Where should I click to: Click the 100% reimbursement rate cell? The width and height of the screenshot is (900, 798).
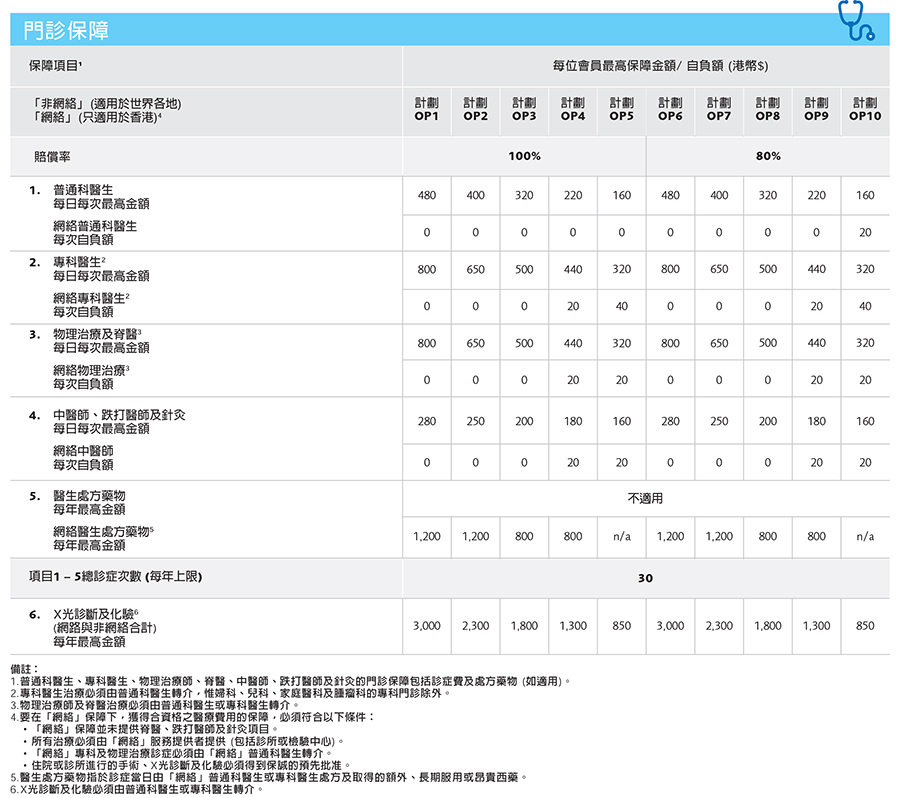tap(524, 156)
